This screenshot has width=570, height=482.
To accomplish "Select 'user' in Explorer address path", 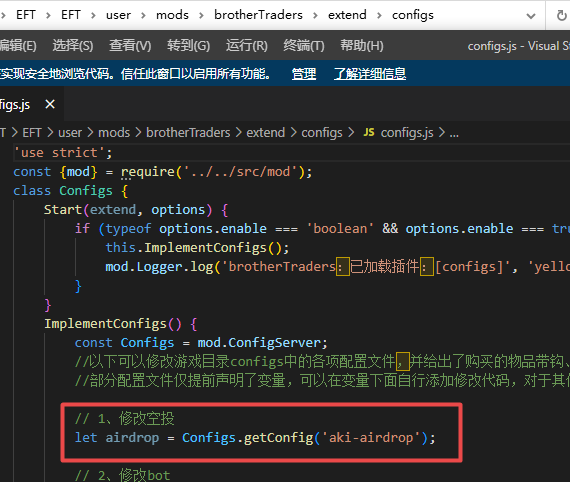I will [x=118, y=15].
